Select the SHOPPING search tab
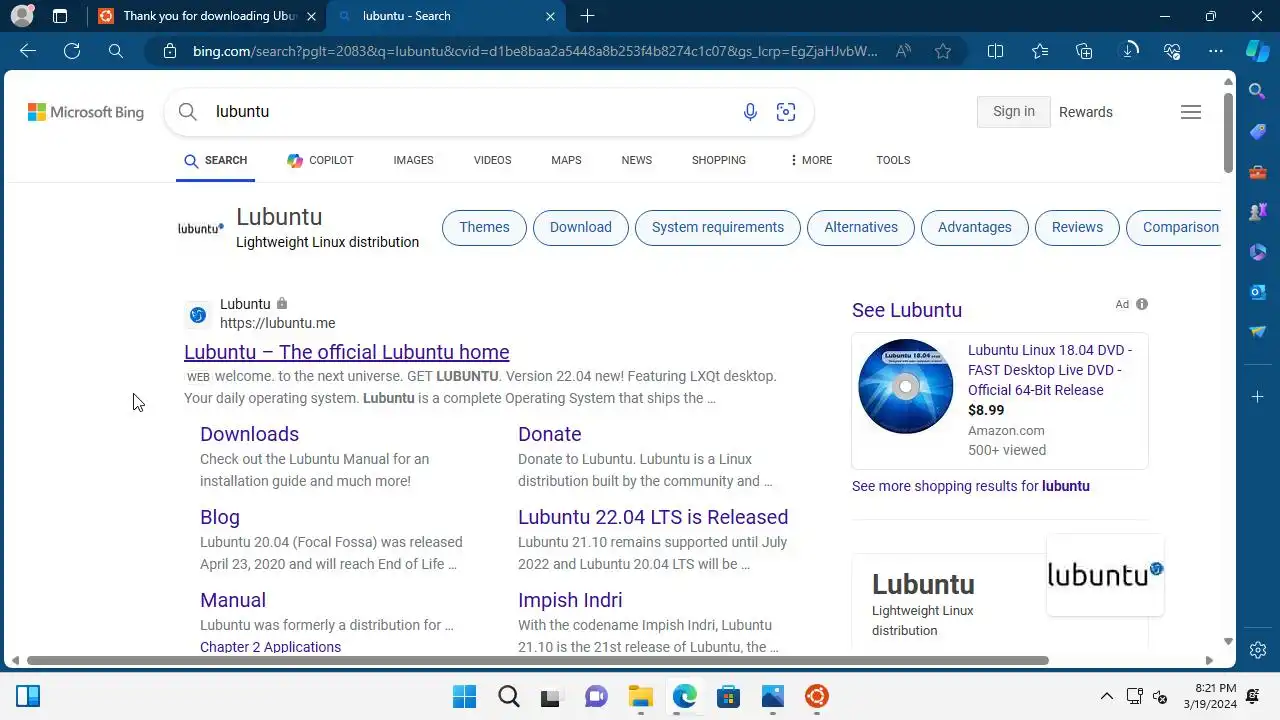 tap(719, 160)
